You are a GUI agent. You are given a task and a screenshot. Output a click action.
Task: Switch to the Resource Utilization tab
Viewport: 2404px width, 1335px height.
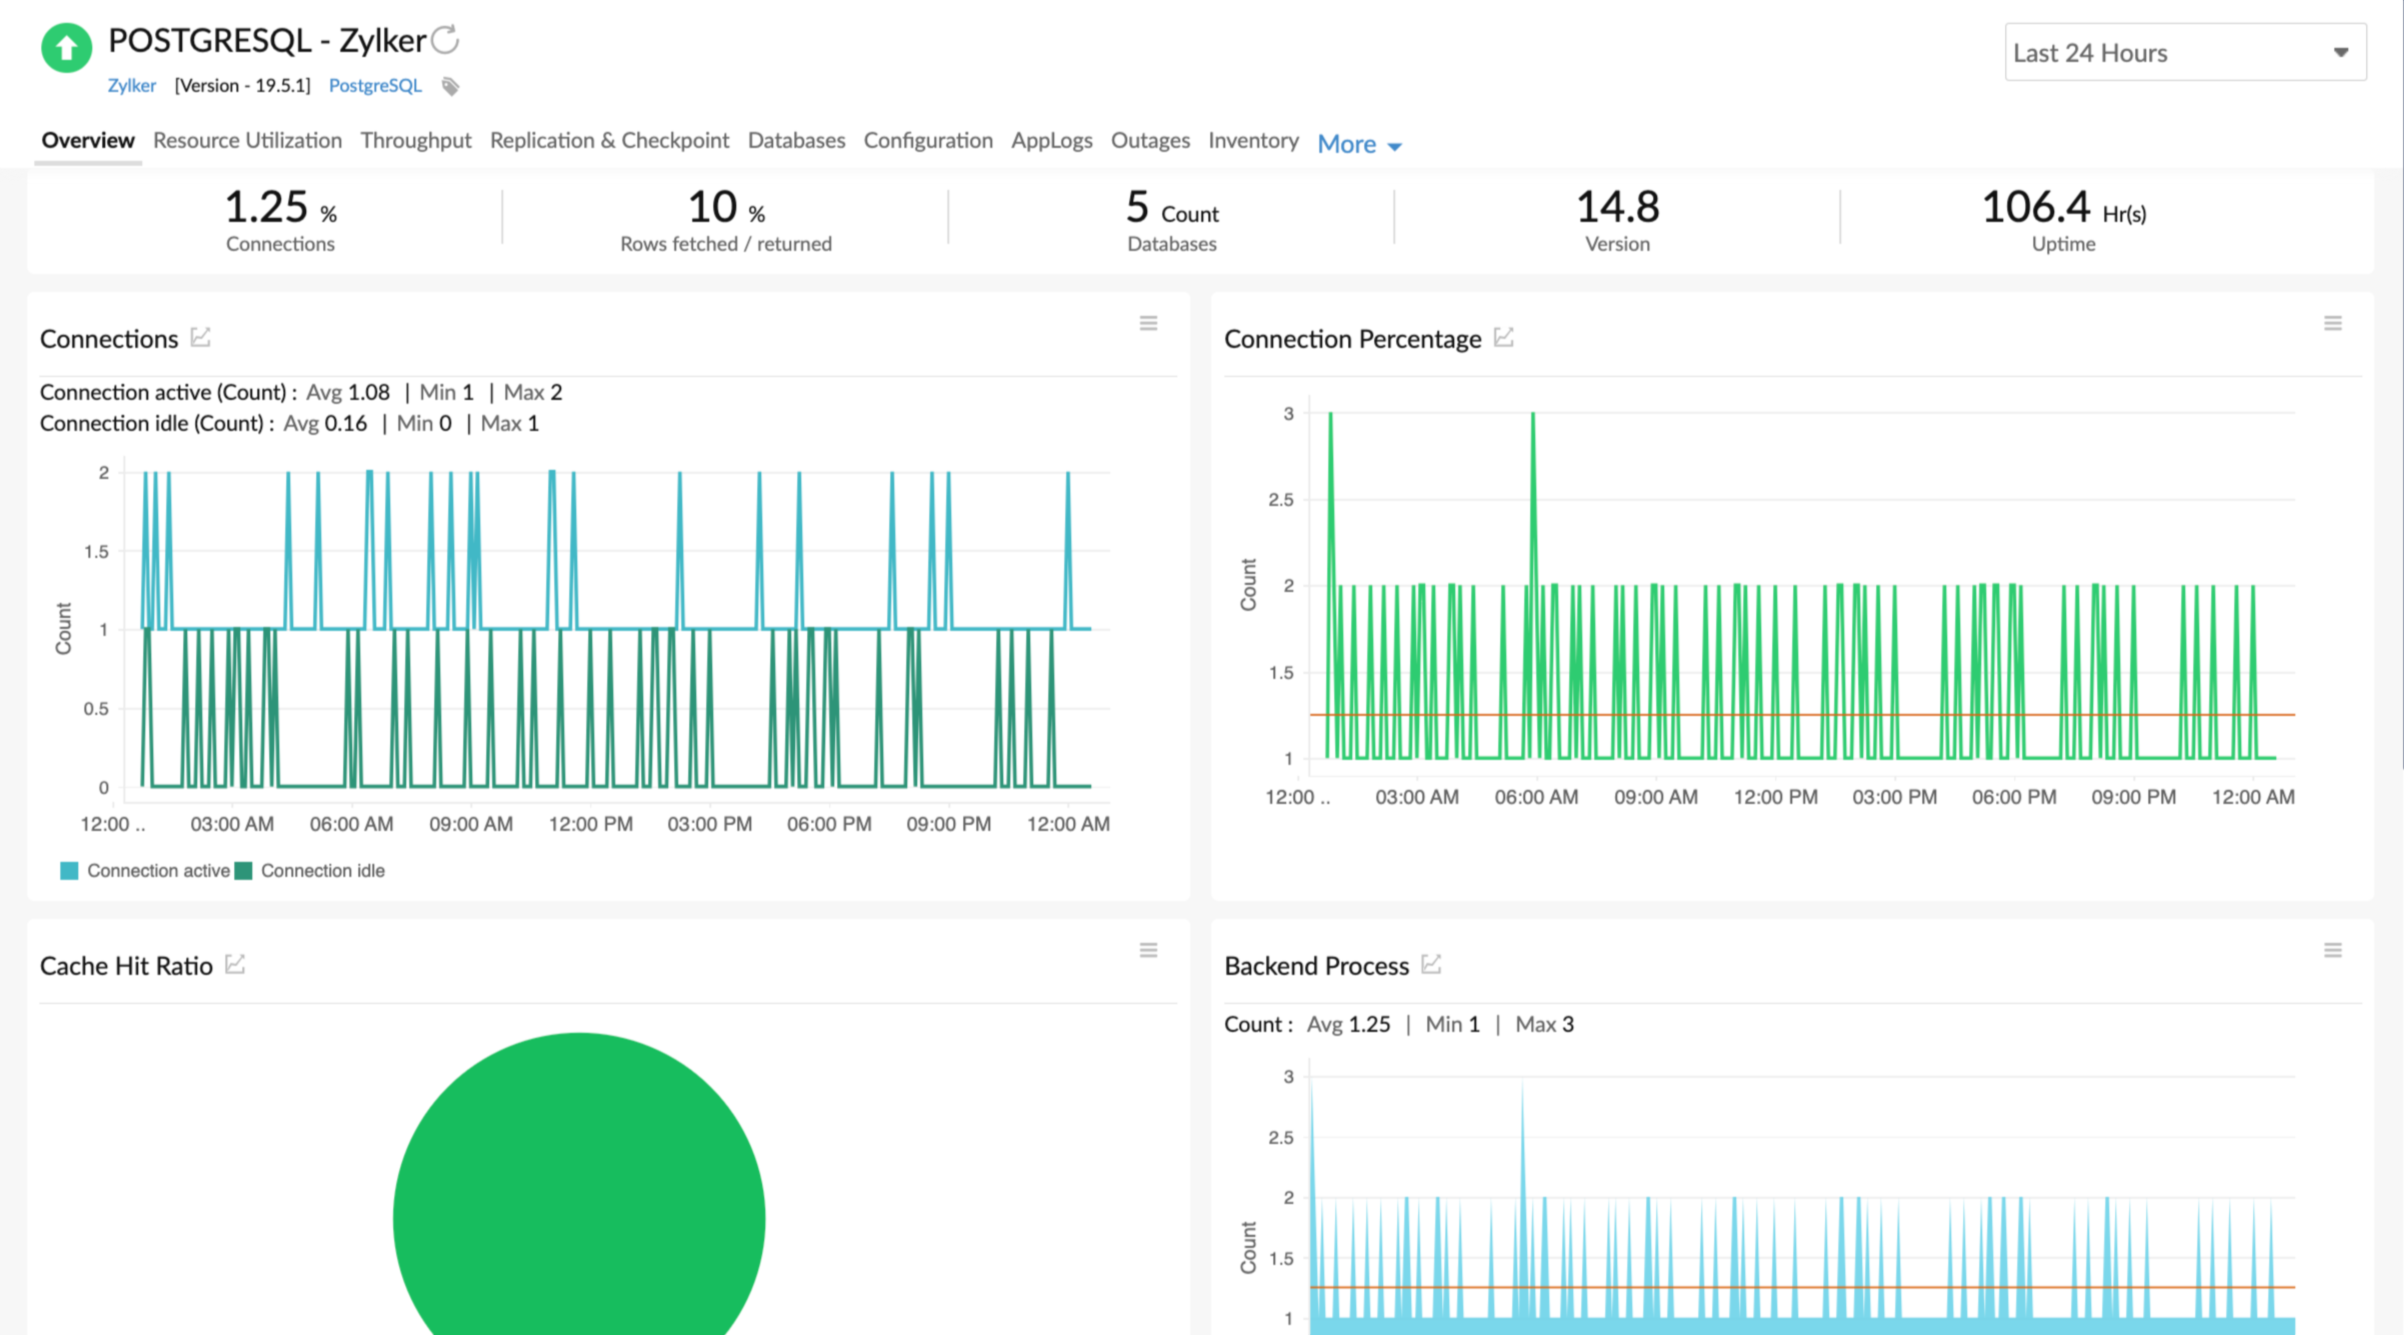(247, 140)
